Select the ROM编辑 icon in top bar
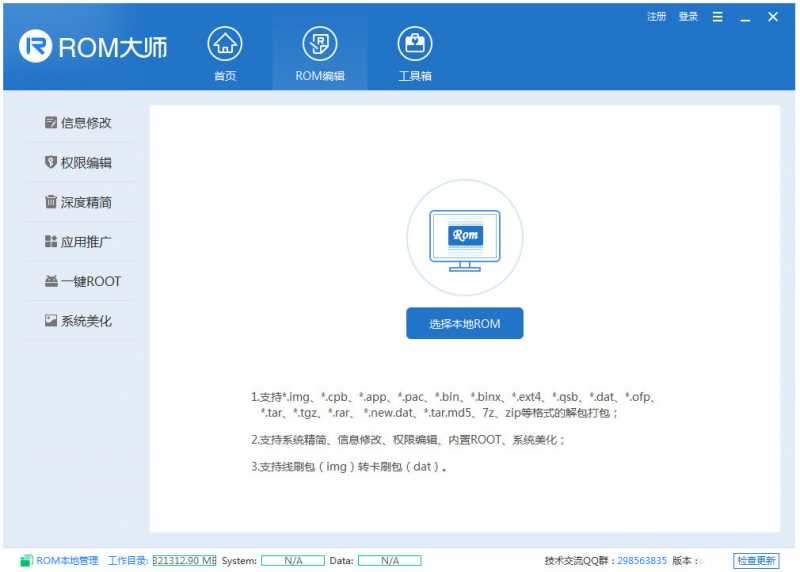Image resolution: width=800 pixels, height=572 pixels. point(319,43)
